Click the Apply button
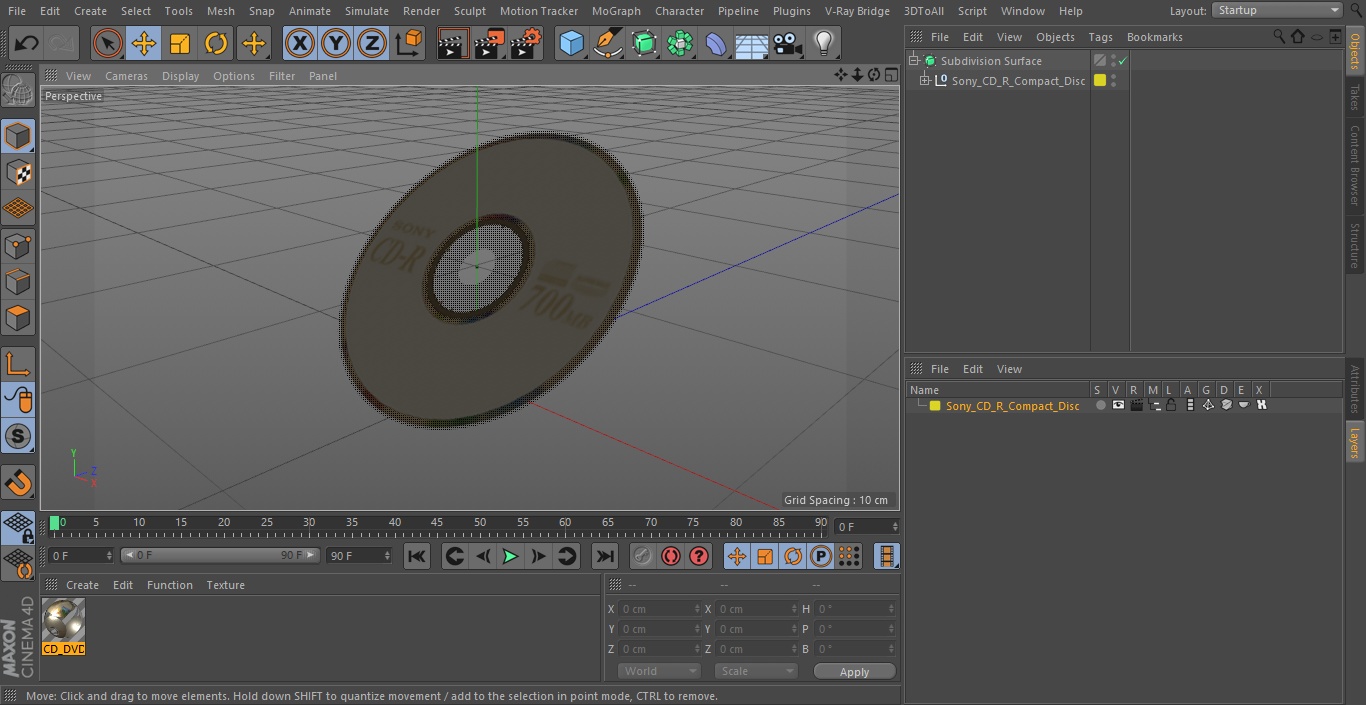The image size is (1366, 705). point(854,672)
